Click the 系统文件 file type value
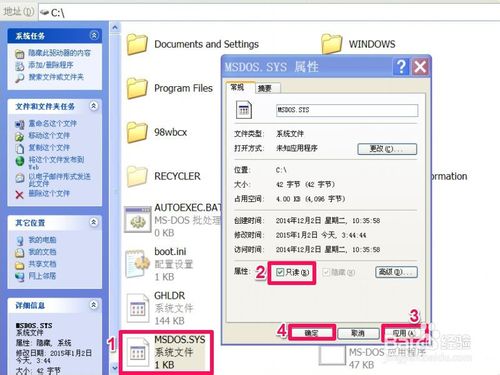This screenshot has width=500, height=375. coord(290,134)
